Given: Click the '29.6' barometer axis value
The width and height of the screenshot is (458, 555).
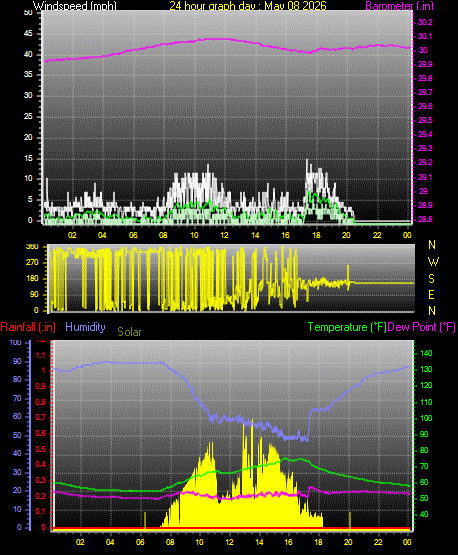Looking at the screenshot, I should point(425,107).
